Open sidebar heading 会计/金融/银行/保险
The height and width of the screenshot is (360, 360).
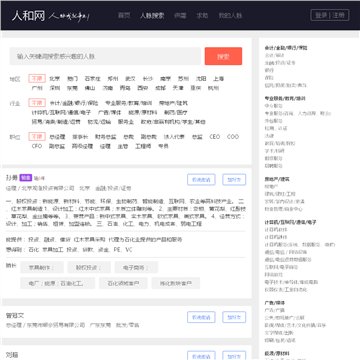pos(286,48)
